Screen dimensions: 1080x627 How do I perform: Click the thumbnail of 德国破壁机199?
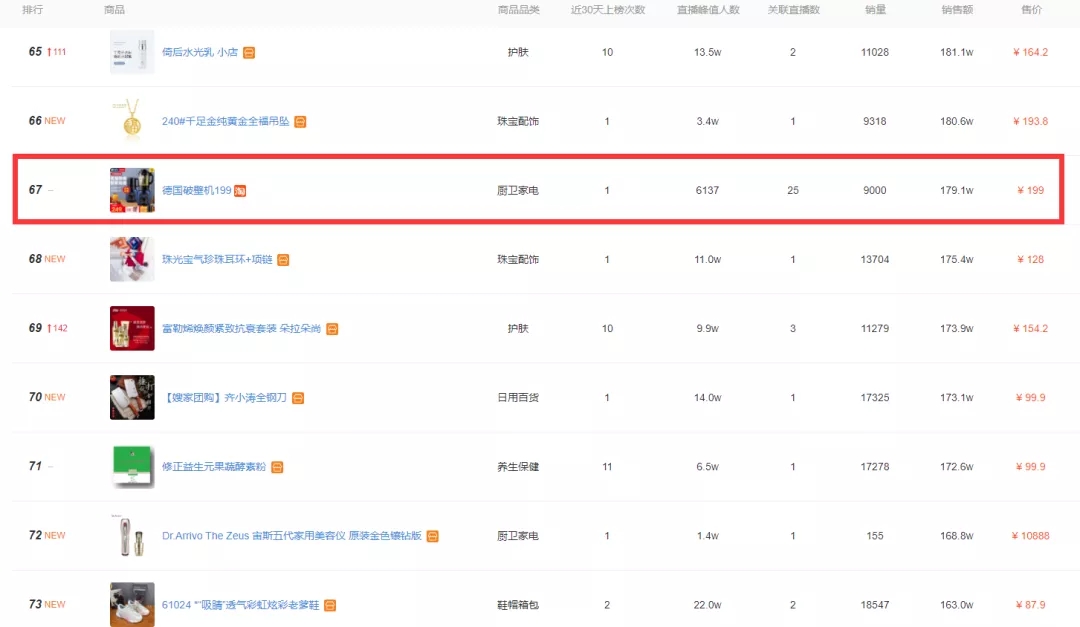coord(131,190)
